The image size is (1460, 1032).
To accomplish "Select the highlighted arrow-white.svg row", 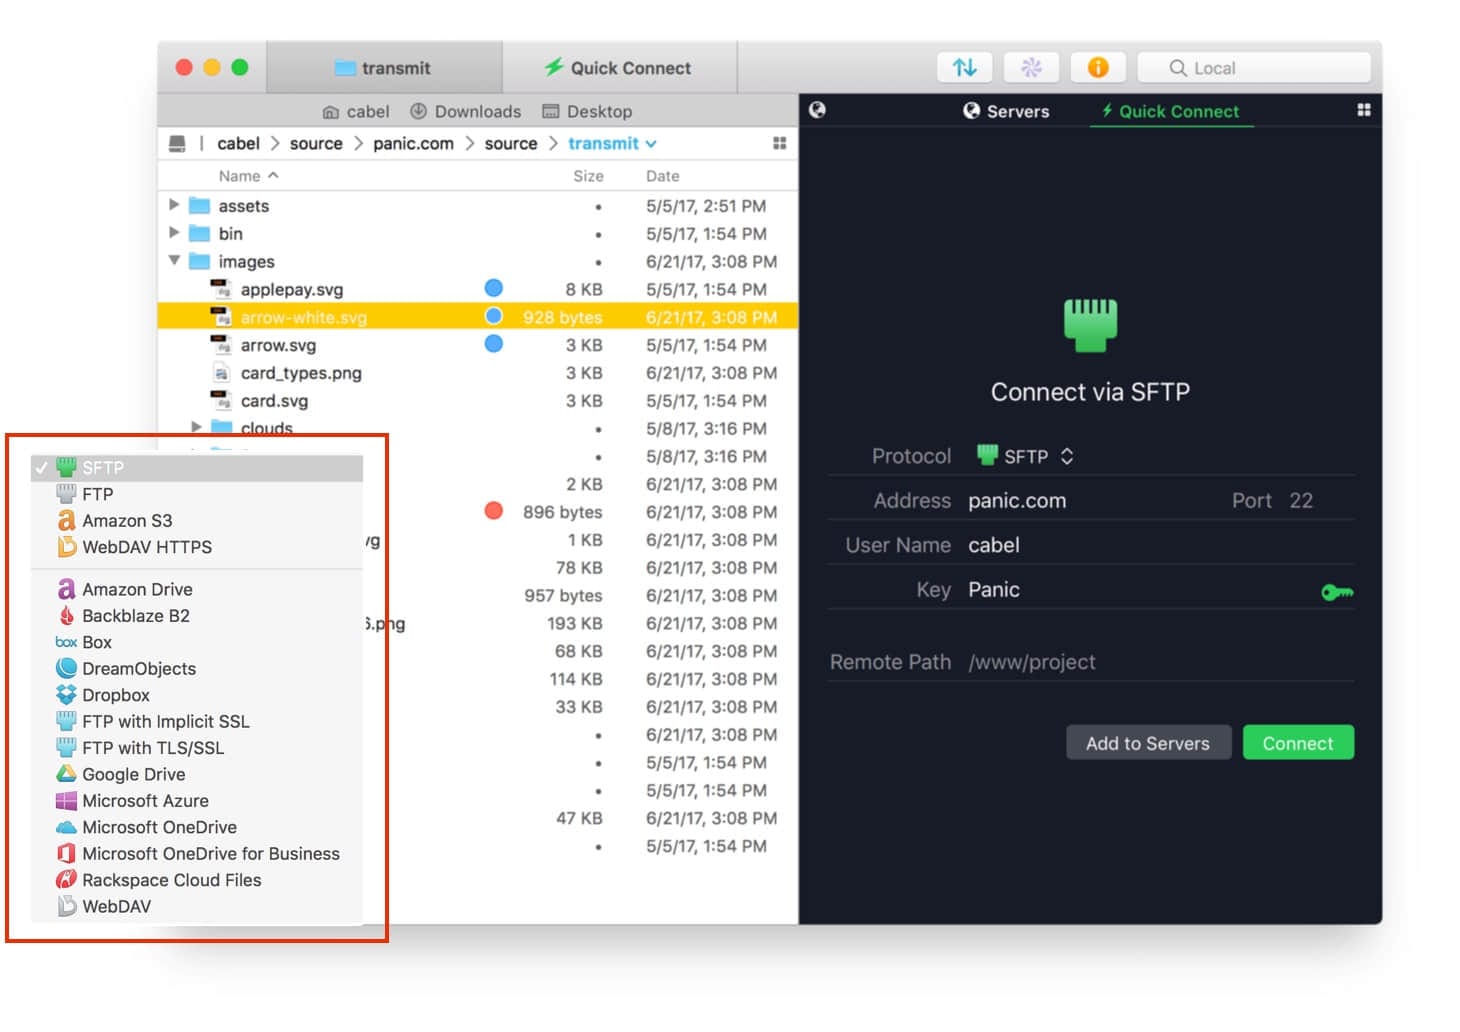I will [478, 317].
